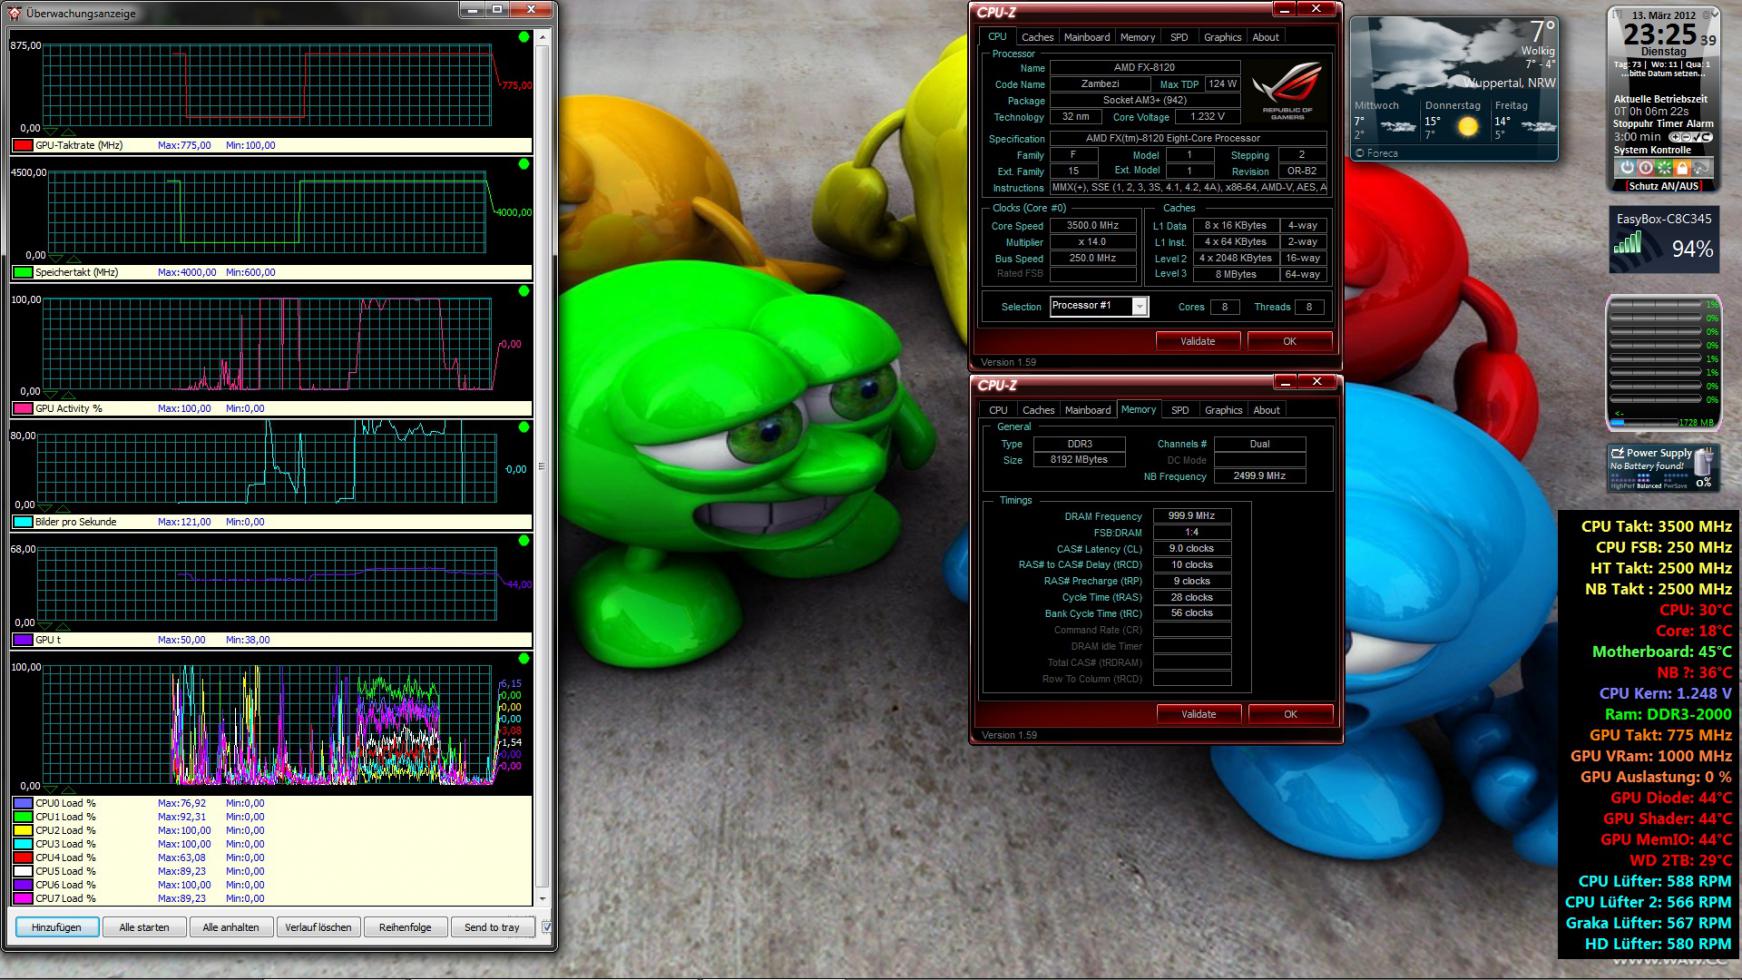1742x980 pixels.
Task: Click the Stoppuhr label in clock widget
Action: [1635, 124]
